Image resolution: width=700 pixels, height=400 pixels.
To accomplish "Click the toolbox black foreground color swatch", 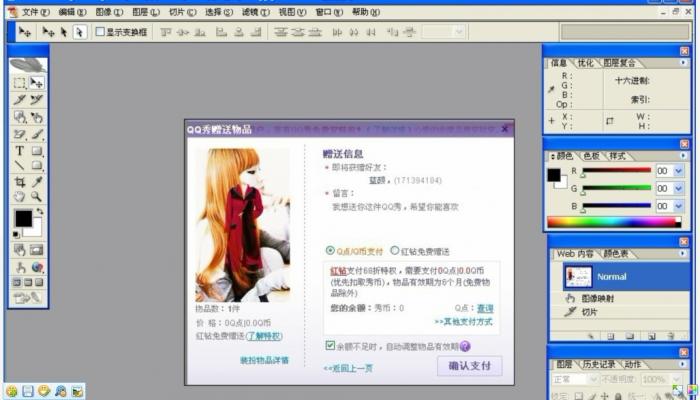I will pos(23,219).
